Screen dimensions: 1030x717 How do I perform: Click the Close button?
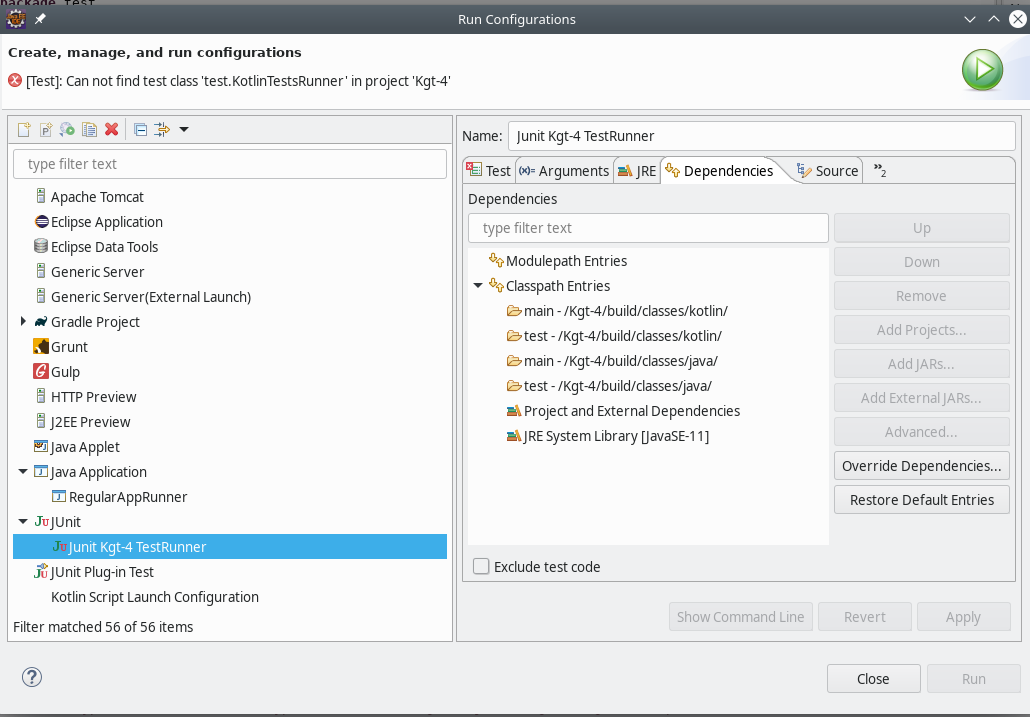pos(873,678)
